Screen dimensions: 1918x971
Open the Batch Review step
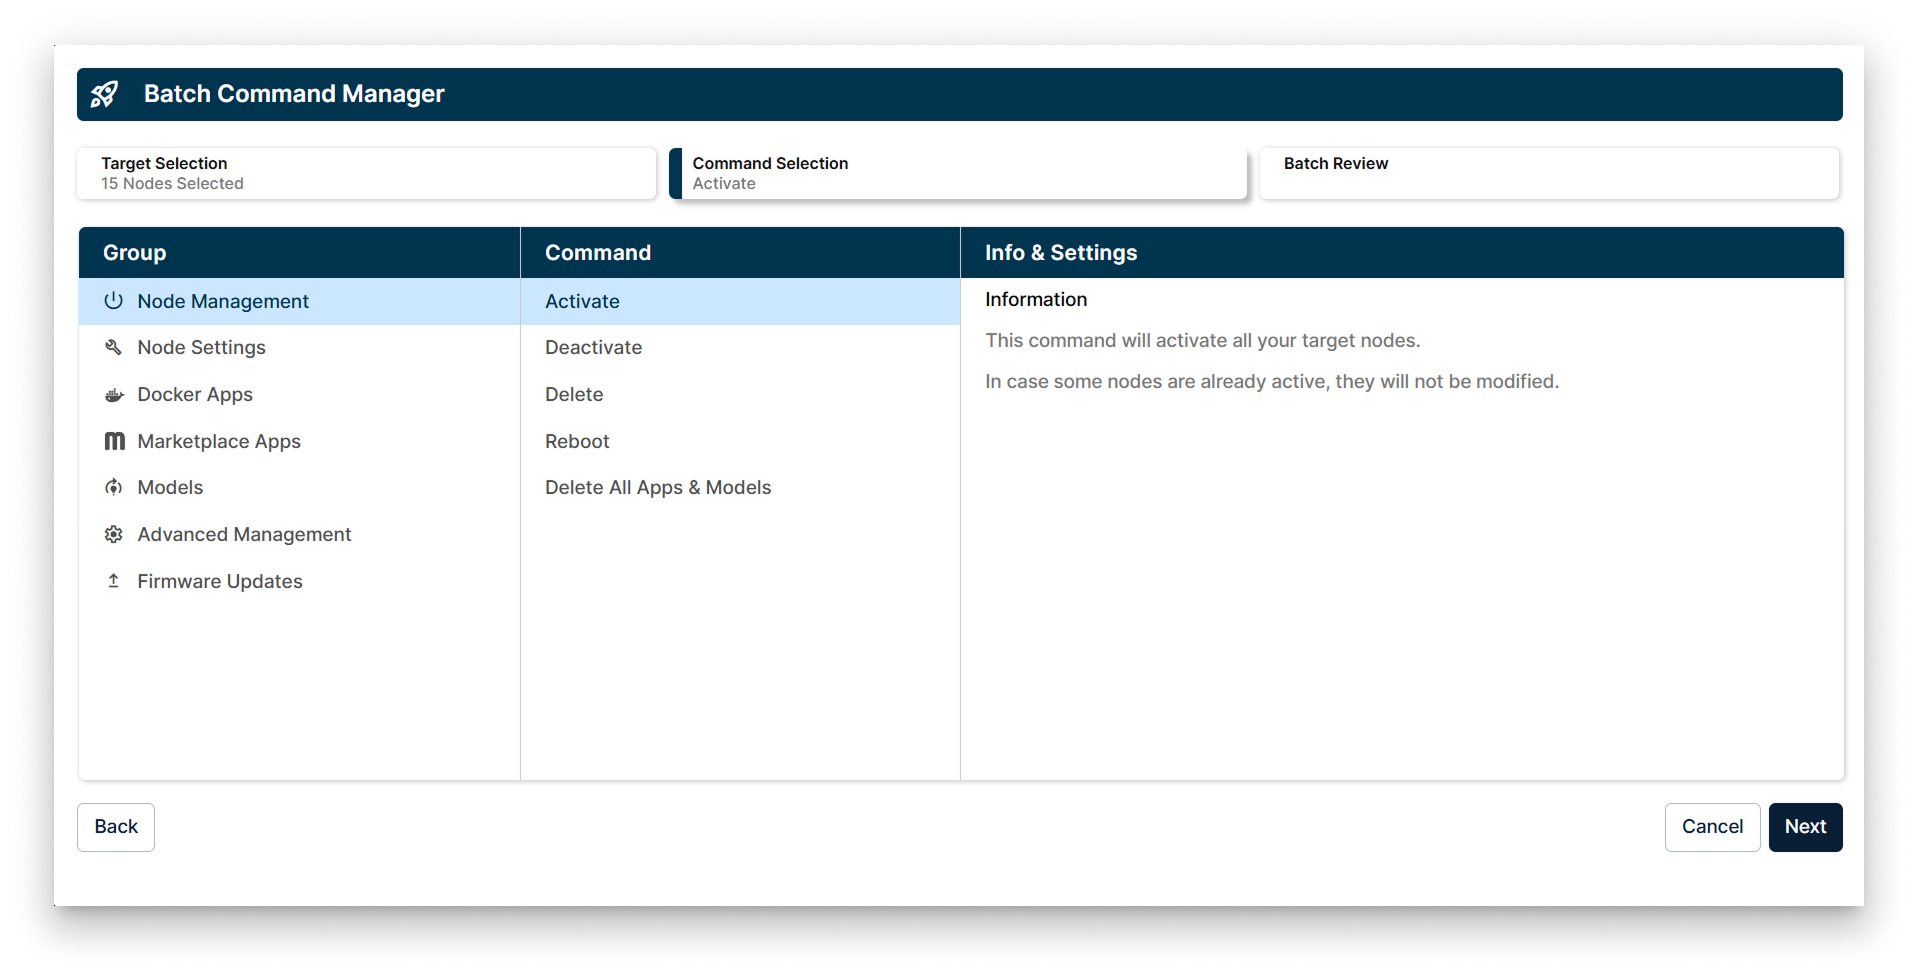[1548, 173]
